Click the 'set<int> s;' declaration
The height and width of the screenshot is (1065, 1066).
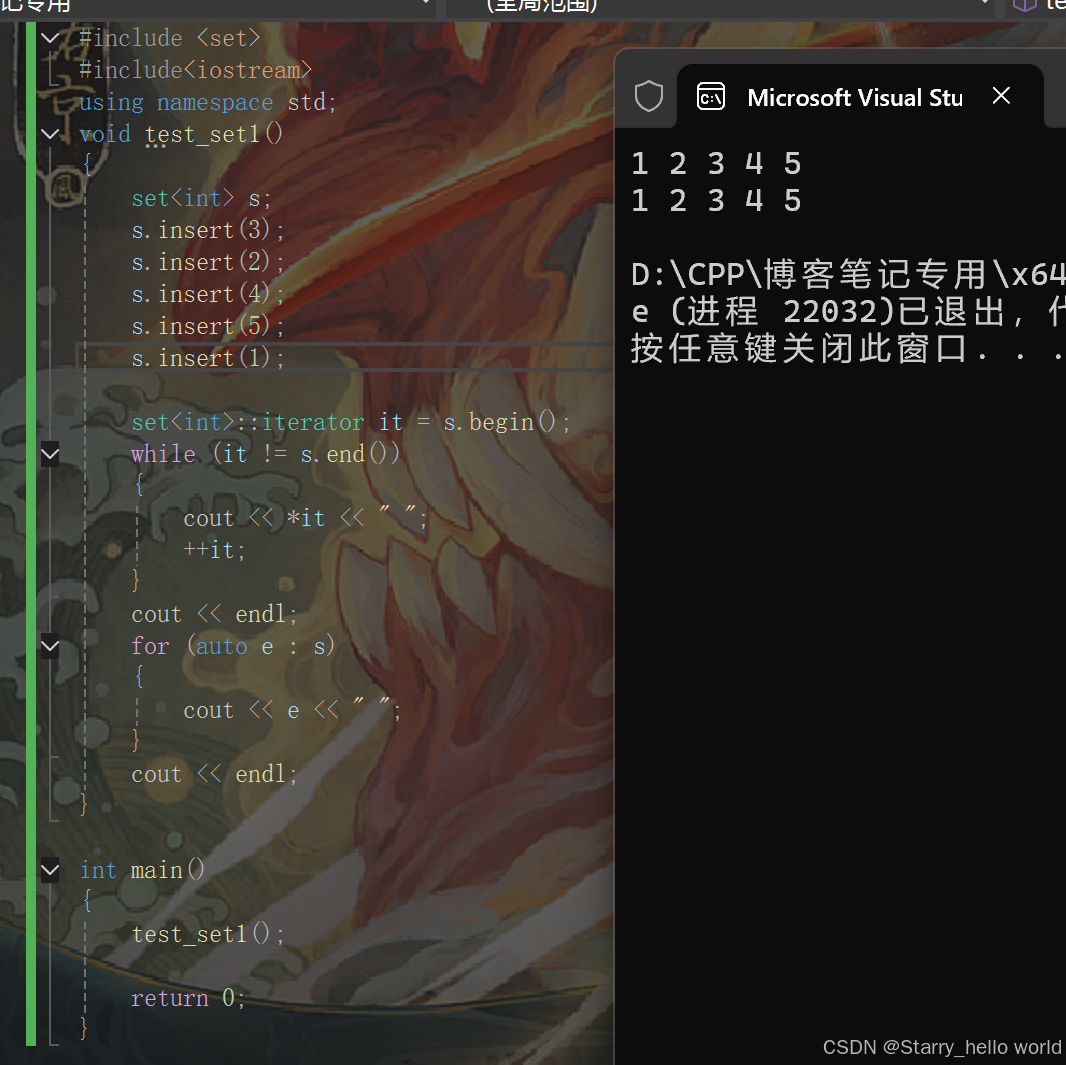201,198
